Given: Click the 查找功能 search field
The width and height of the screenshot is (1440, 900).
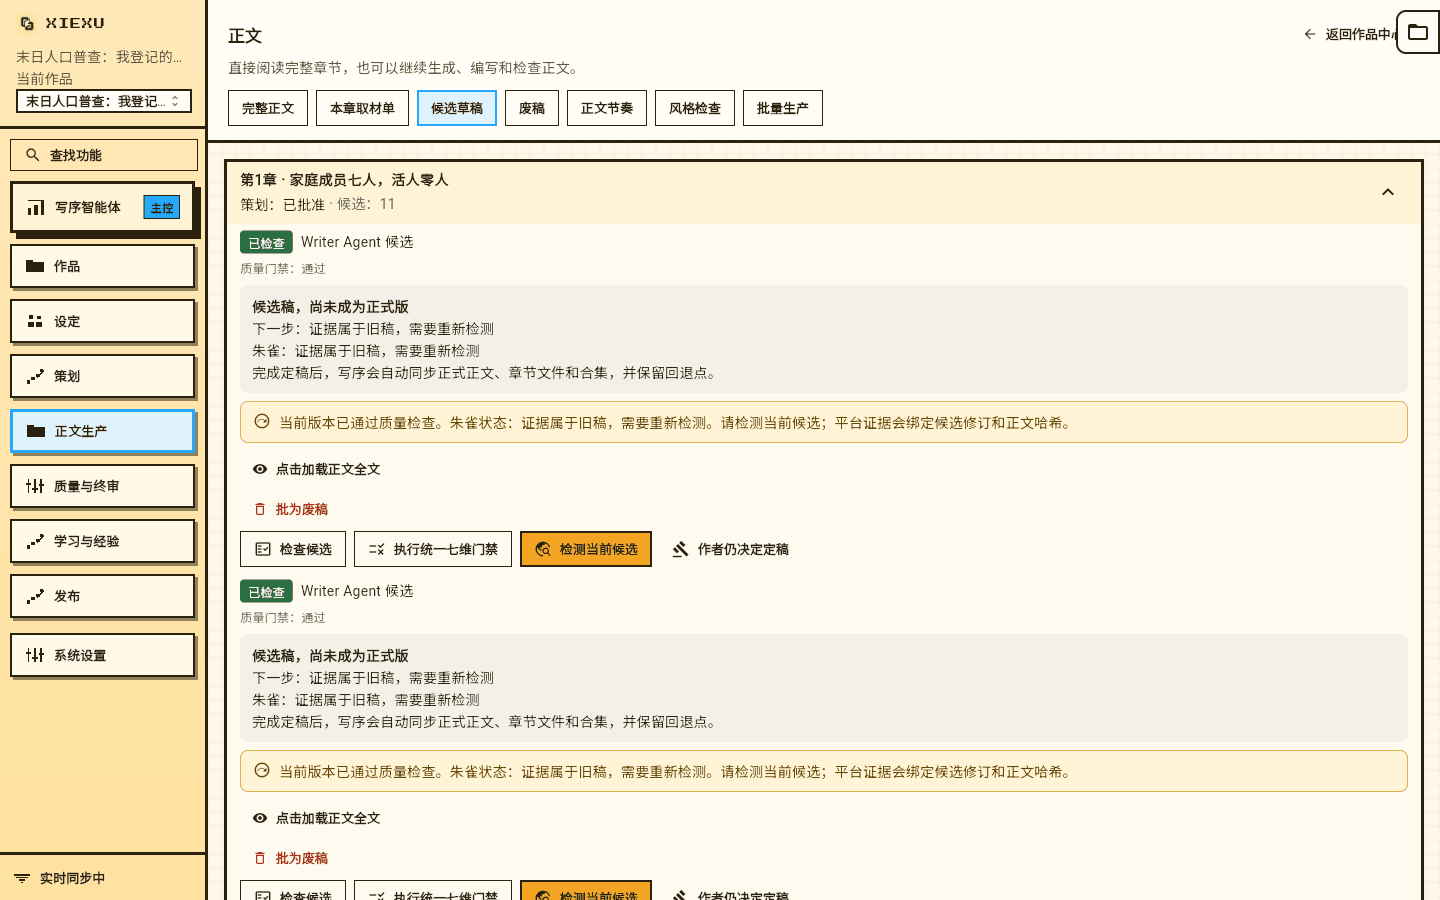Looking at the screenshot, I should point(104,155).
